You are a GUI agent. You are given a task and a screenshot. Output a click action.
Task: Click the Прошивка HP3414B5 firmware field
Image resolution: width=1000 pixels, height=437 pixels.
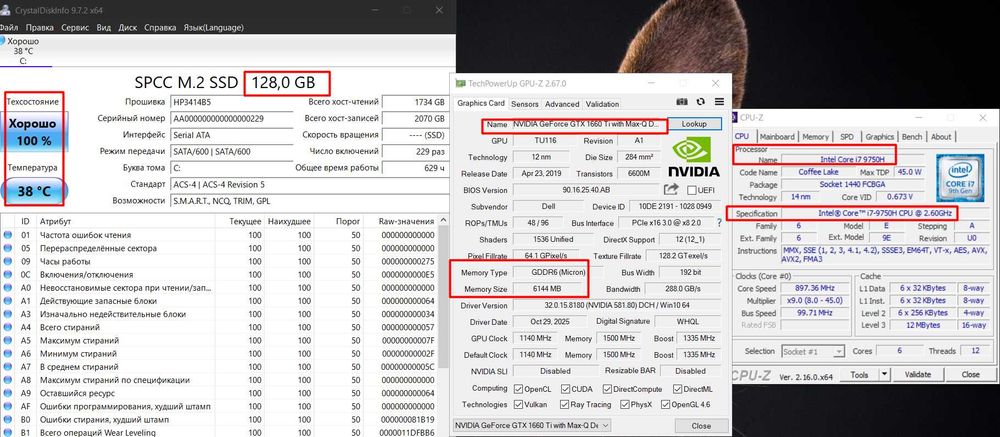click(232, 102)
